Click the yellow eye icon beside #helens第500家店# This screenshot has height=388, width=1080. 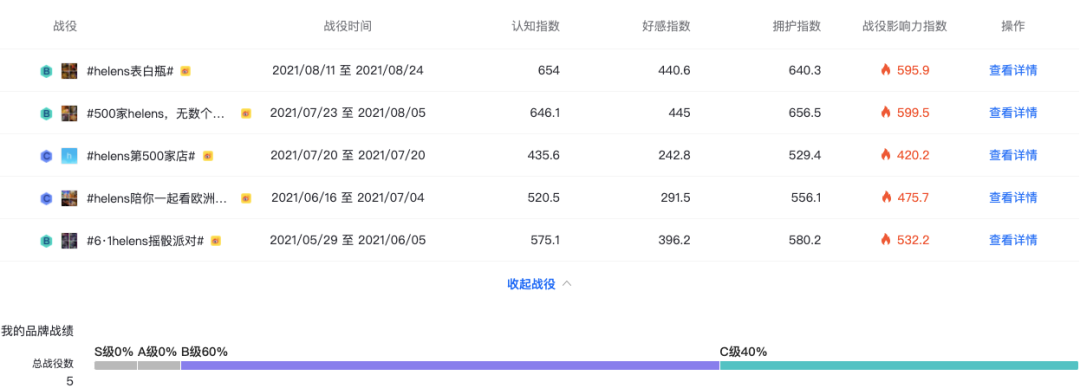click(x=208, y=156)
